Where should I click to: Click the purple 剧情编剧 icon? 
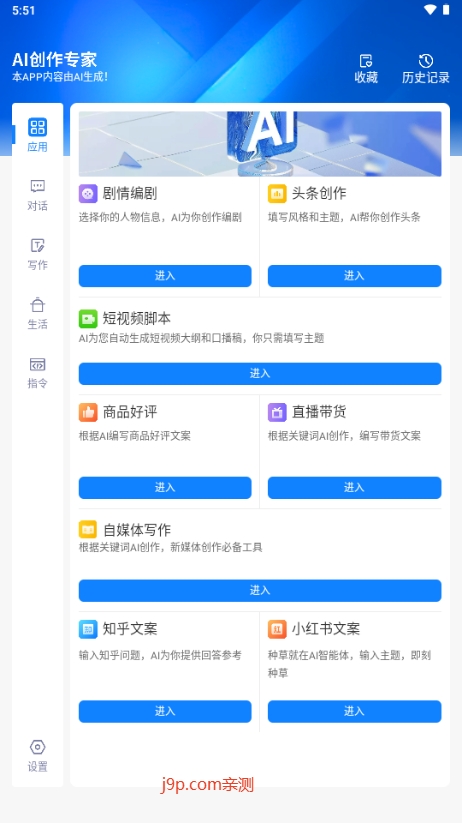point(88,194)
